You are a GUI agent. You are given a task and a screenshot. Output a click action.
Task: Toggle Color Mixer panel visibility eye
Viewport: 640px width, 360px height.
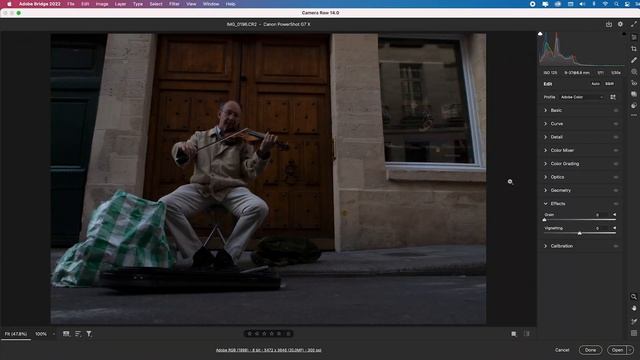(616, 151)
